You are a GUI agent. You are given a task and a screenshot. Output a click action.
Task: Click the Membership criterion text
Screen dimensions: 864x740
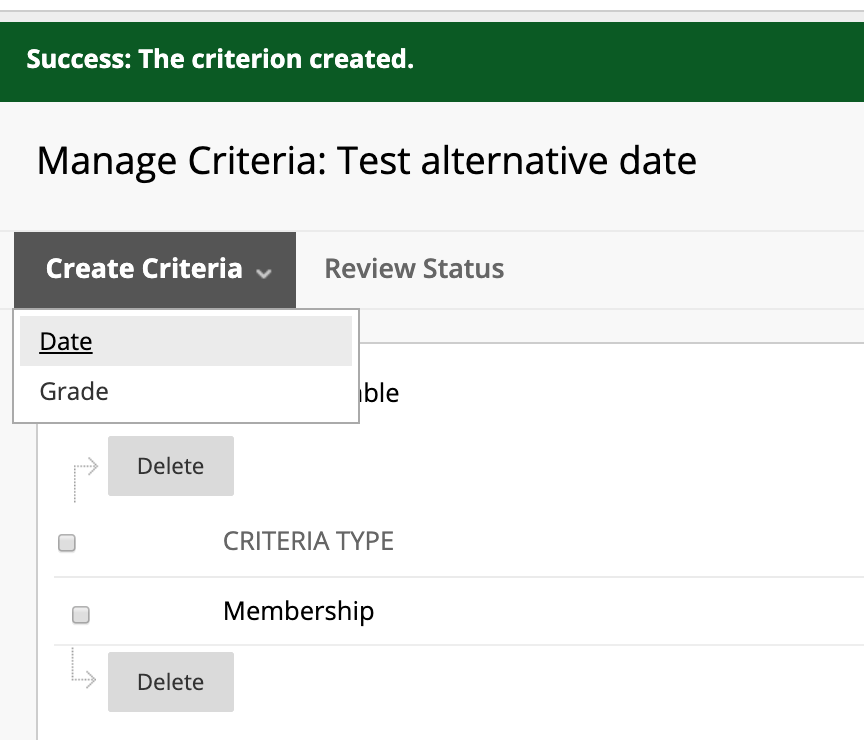298,611
